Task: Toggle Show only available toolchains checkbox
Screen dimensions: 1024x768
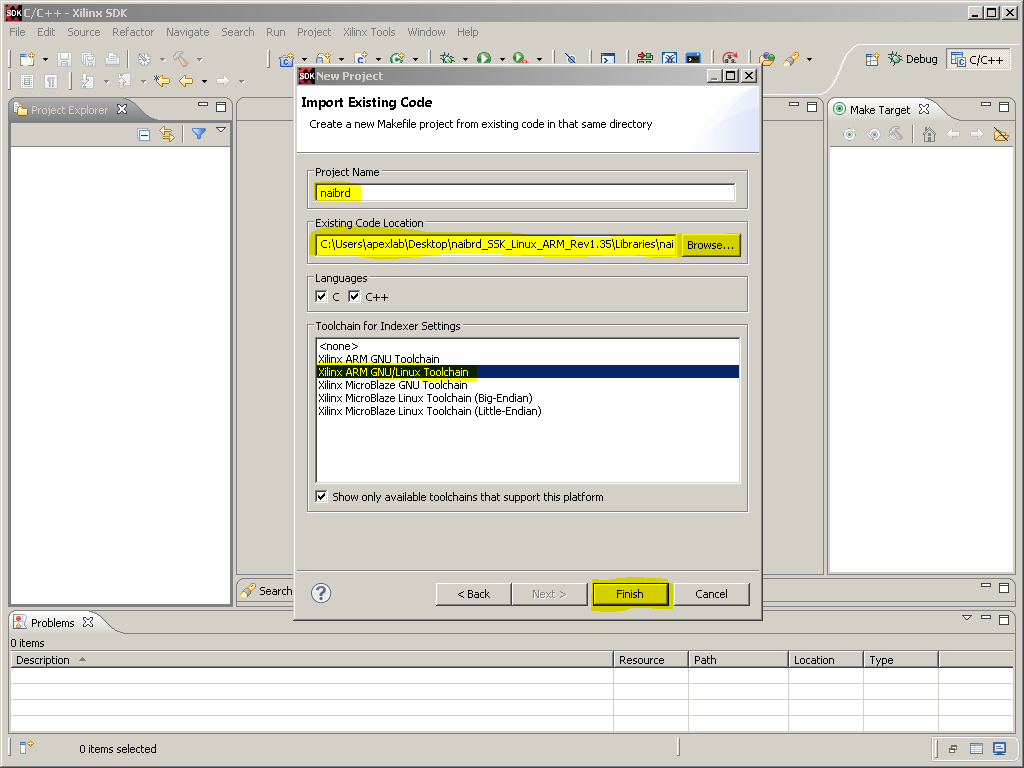Action: (x=321, y=496)
